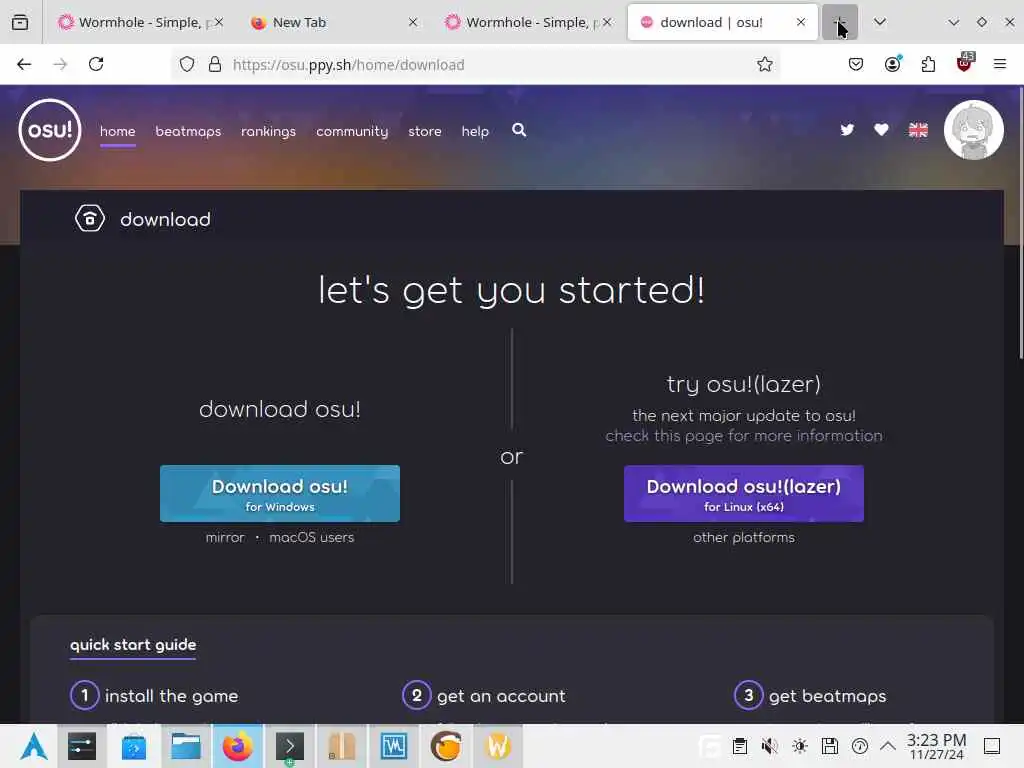The width and height of the screenshot is (1024, 768).
Task: Open the macOS users link
Action: point(312,537)
